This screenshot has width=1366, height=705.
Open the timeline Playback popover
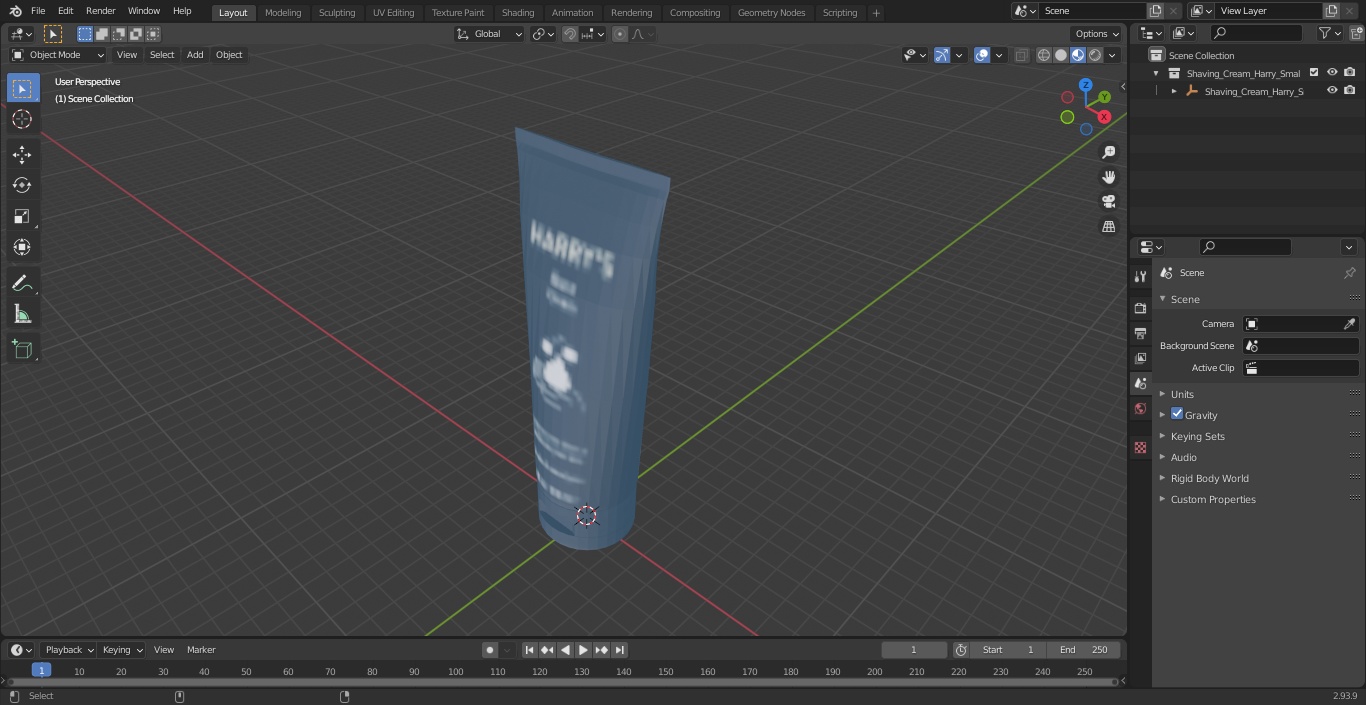pyautogui.click(x=69, y=650)
